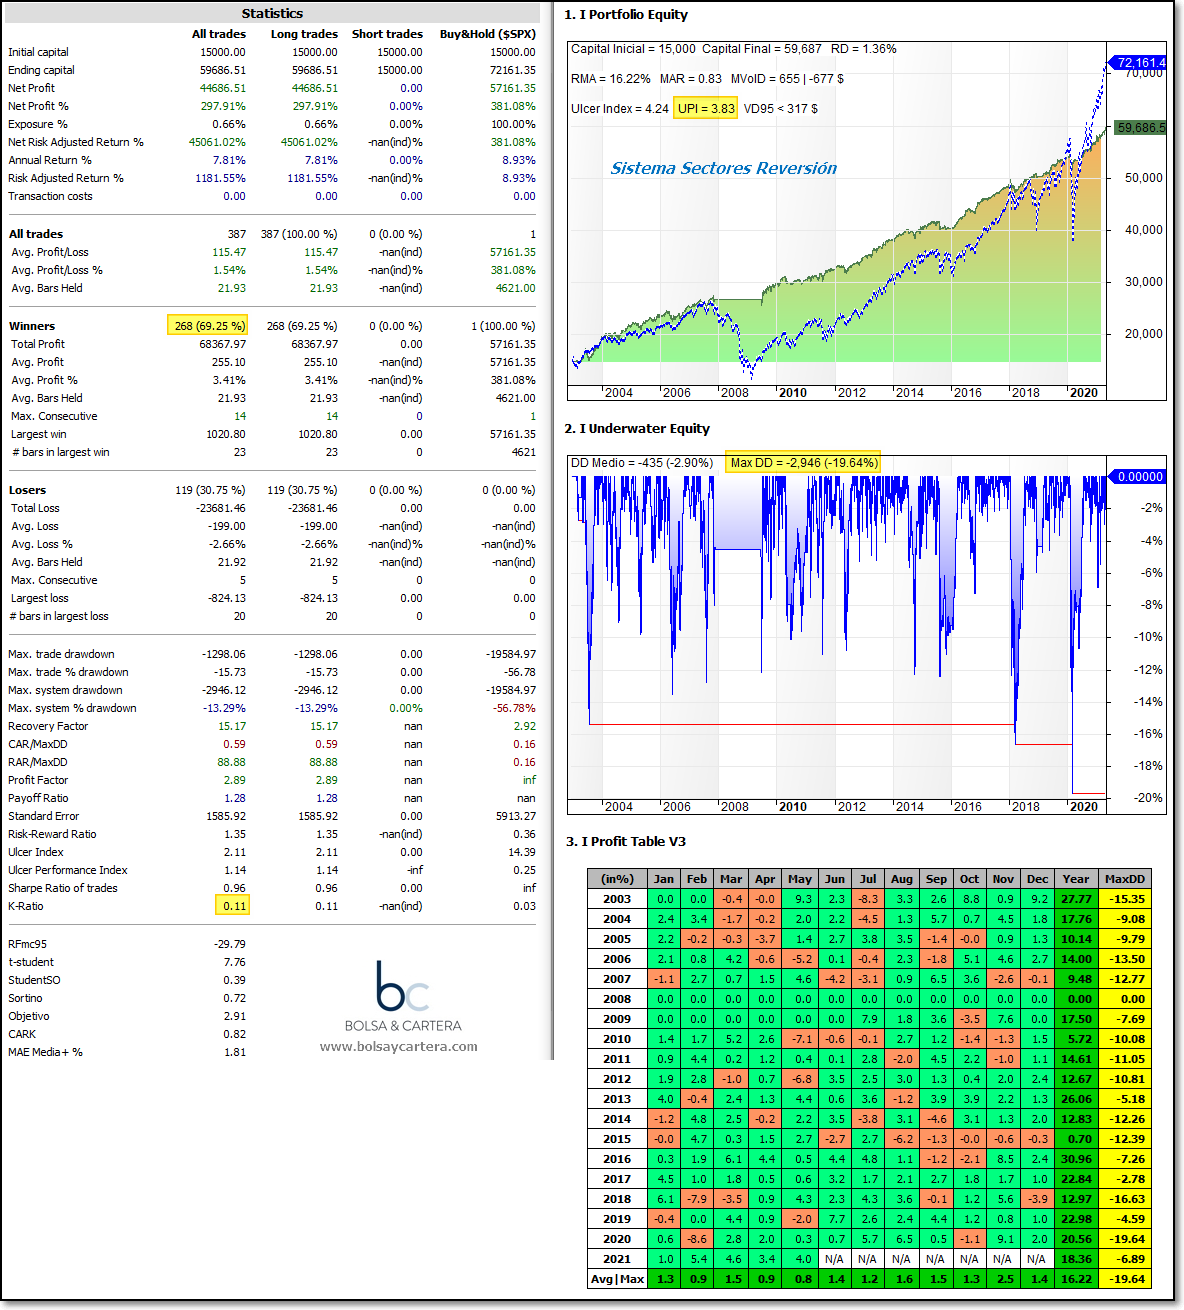Select the "Winners" section heading
The width and height of the screenshot is (1184, 1310).
32,326
